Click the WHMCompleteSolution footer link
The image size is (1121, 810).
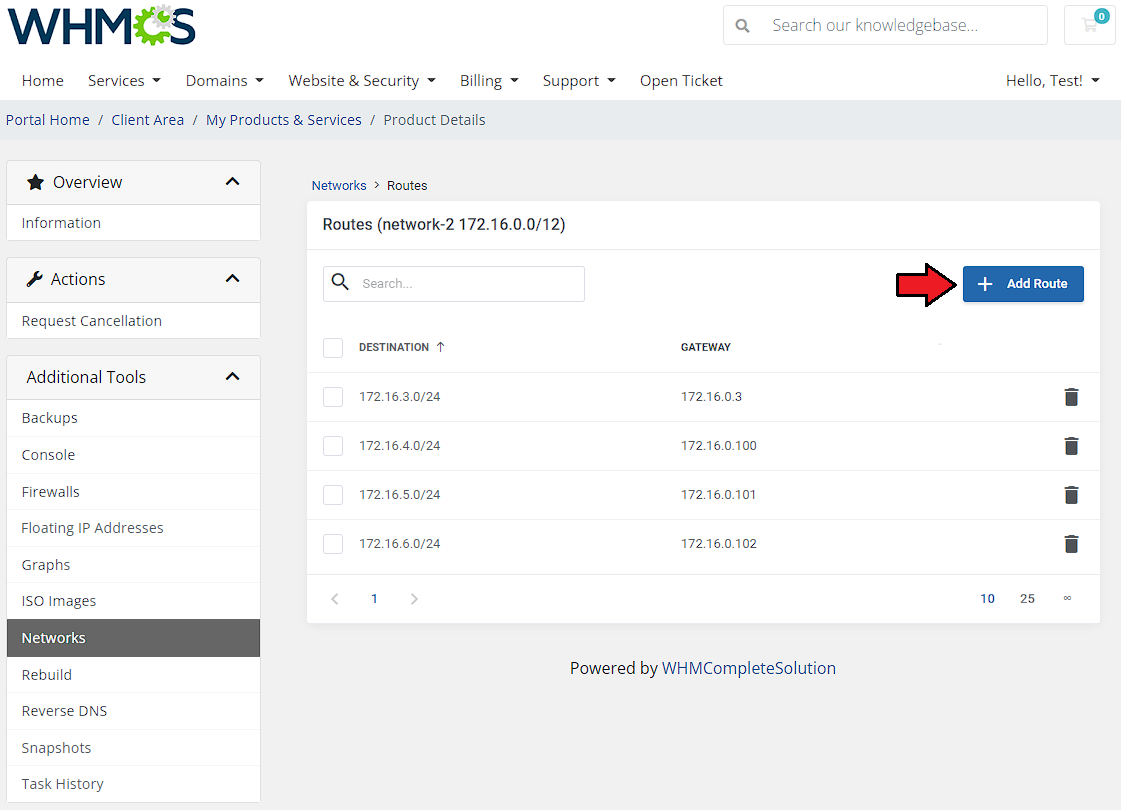749,668
